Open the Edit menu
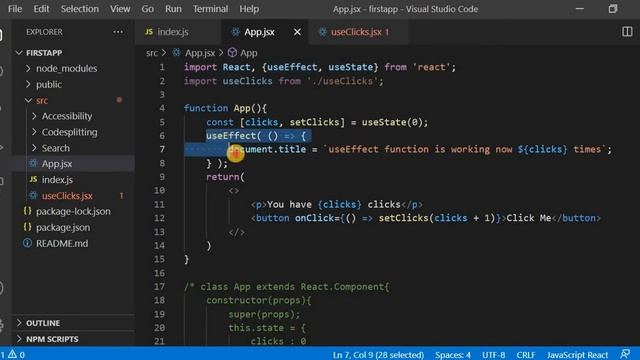This screenshot has width=640, height=360. click(x=41, y=9)
